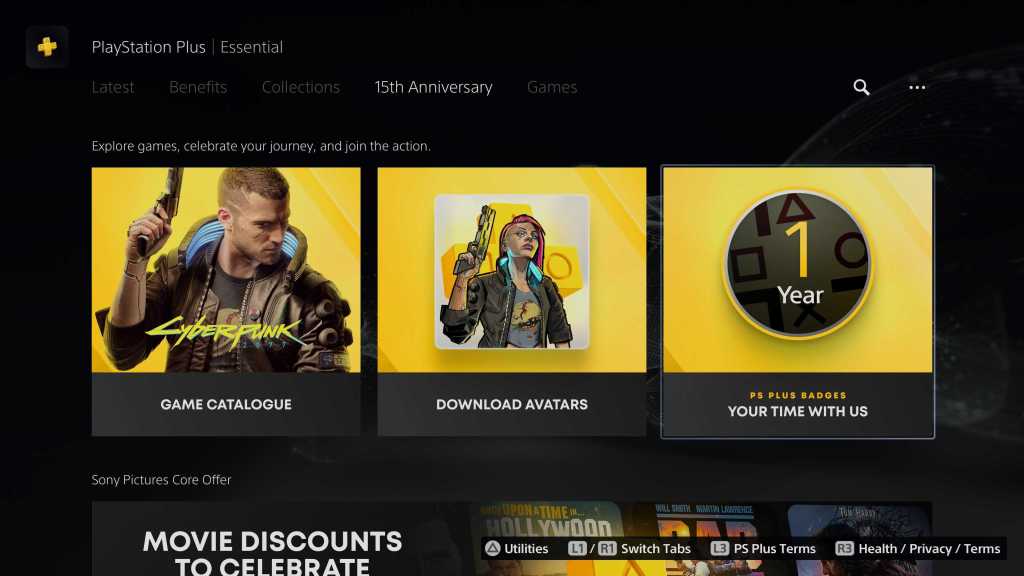Go to the Games tab
1024x576 pixels.
552,87
